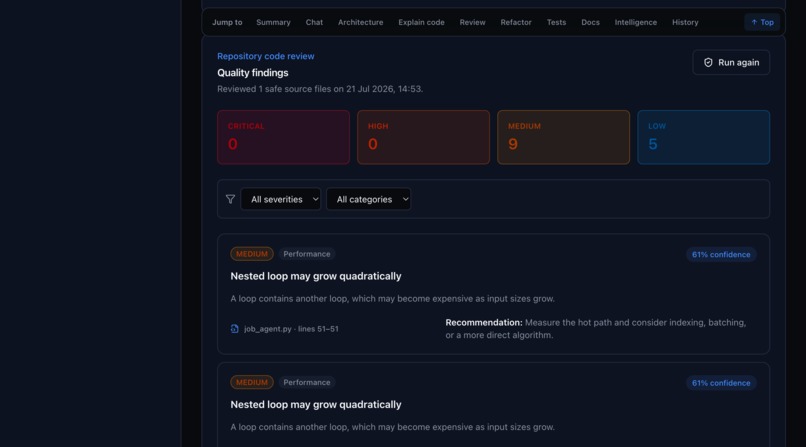This screenshot has width=806, height=447.
Task: Click the Quality findings heading
Action: (x=252, y=72)
